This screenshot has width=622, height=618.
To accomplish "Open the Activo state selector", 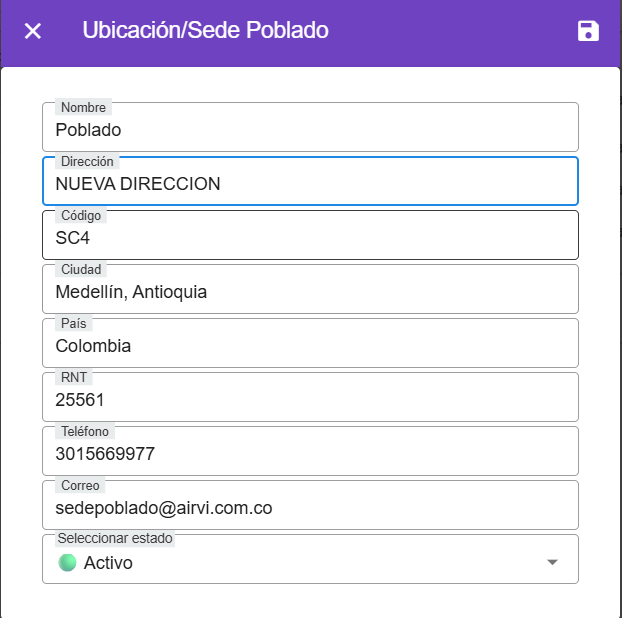I will pos(300,563).
